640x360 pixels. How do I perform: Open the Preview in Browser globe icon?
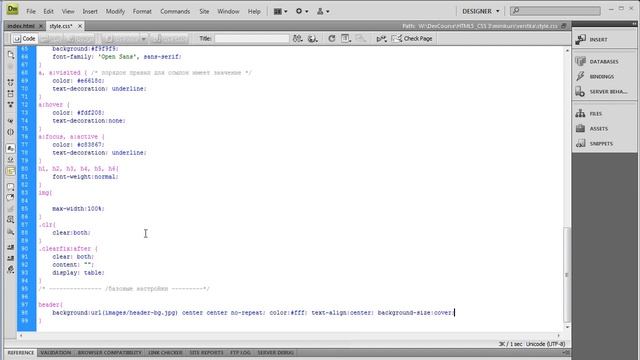pos(313,38)
